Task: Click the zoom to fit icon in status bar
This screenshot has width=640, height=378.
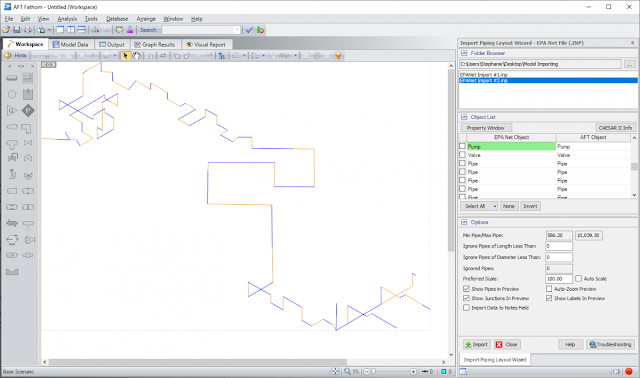Action: tap(336, 371)
